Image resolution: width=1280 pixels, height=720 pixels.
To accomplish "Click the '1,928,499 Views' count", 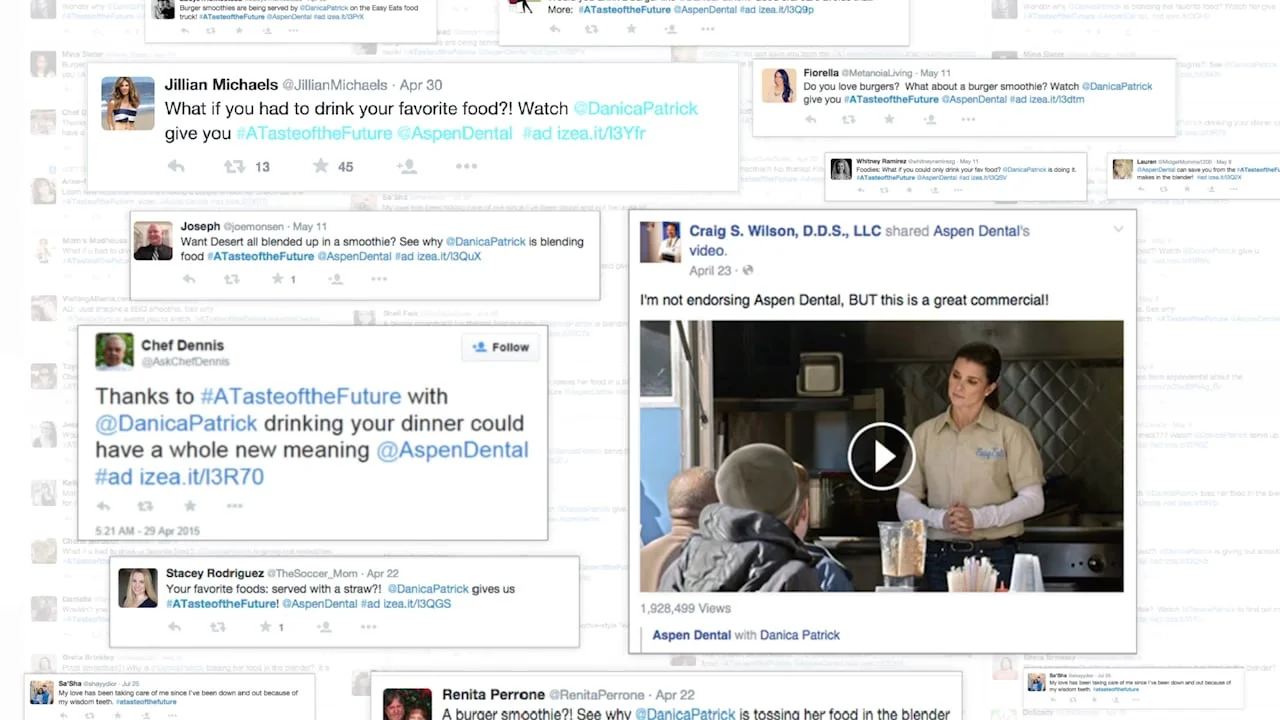I will 685,608.
